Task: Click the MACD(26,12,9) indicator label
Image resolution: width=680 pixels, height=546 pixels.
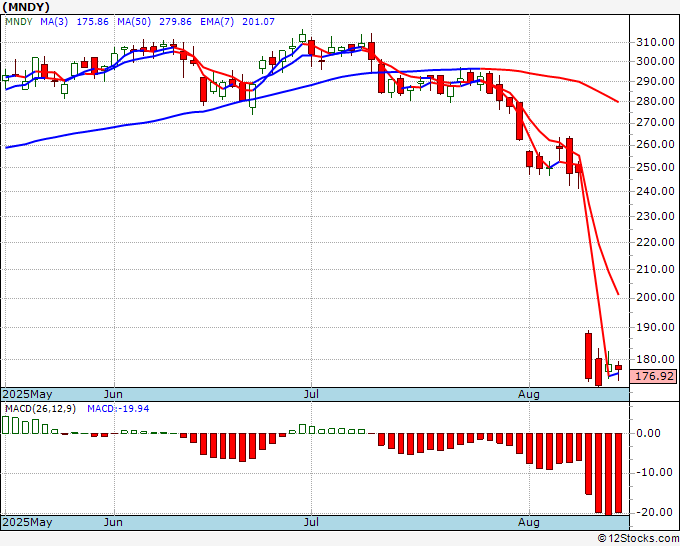Action: [40, 409]
